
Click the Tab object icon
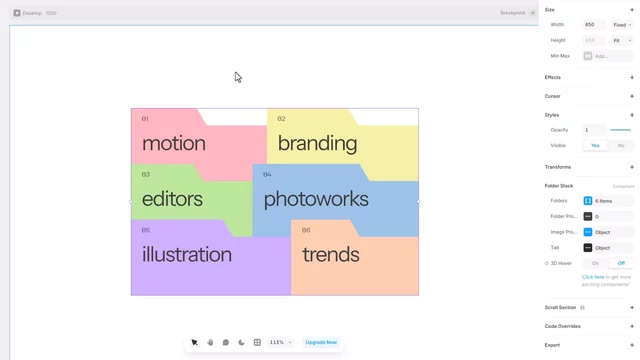point(588,248)
